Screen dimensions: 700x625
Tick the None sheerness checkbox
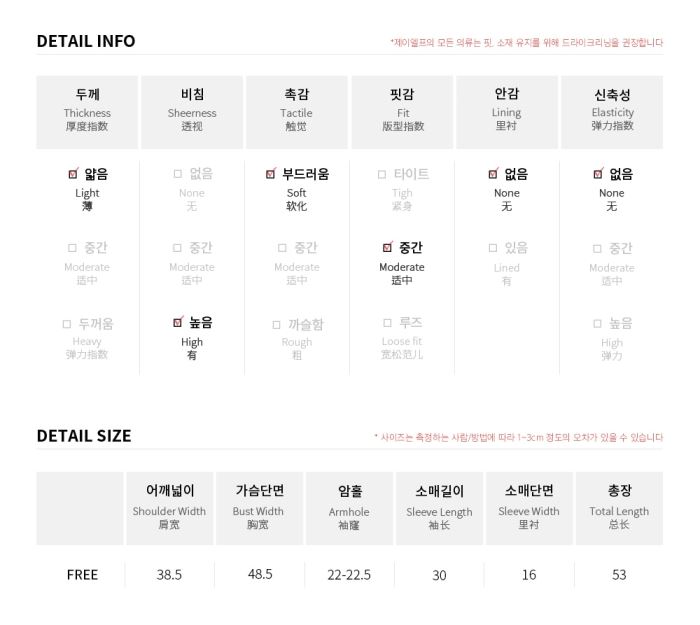tap(178, 174)
